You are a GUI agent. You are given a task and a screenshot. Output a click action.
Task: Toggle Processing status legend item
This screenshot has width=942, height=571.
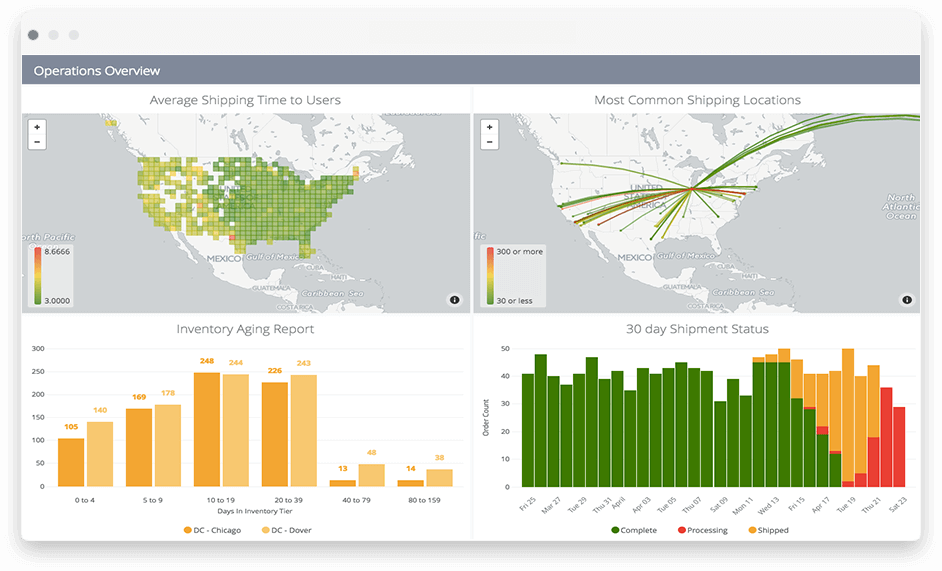coord(702,530)
